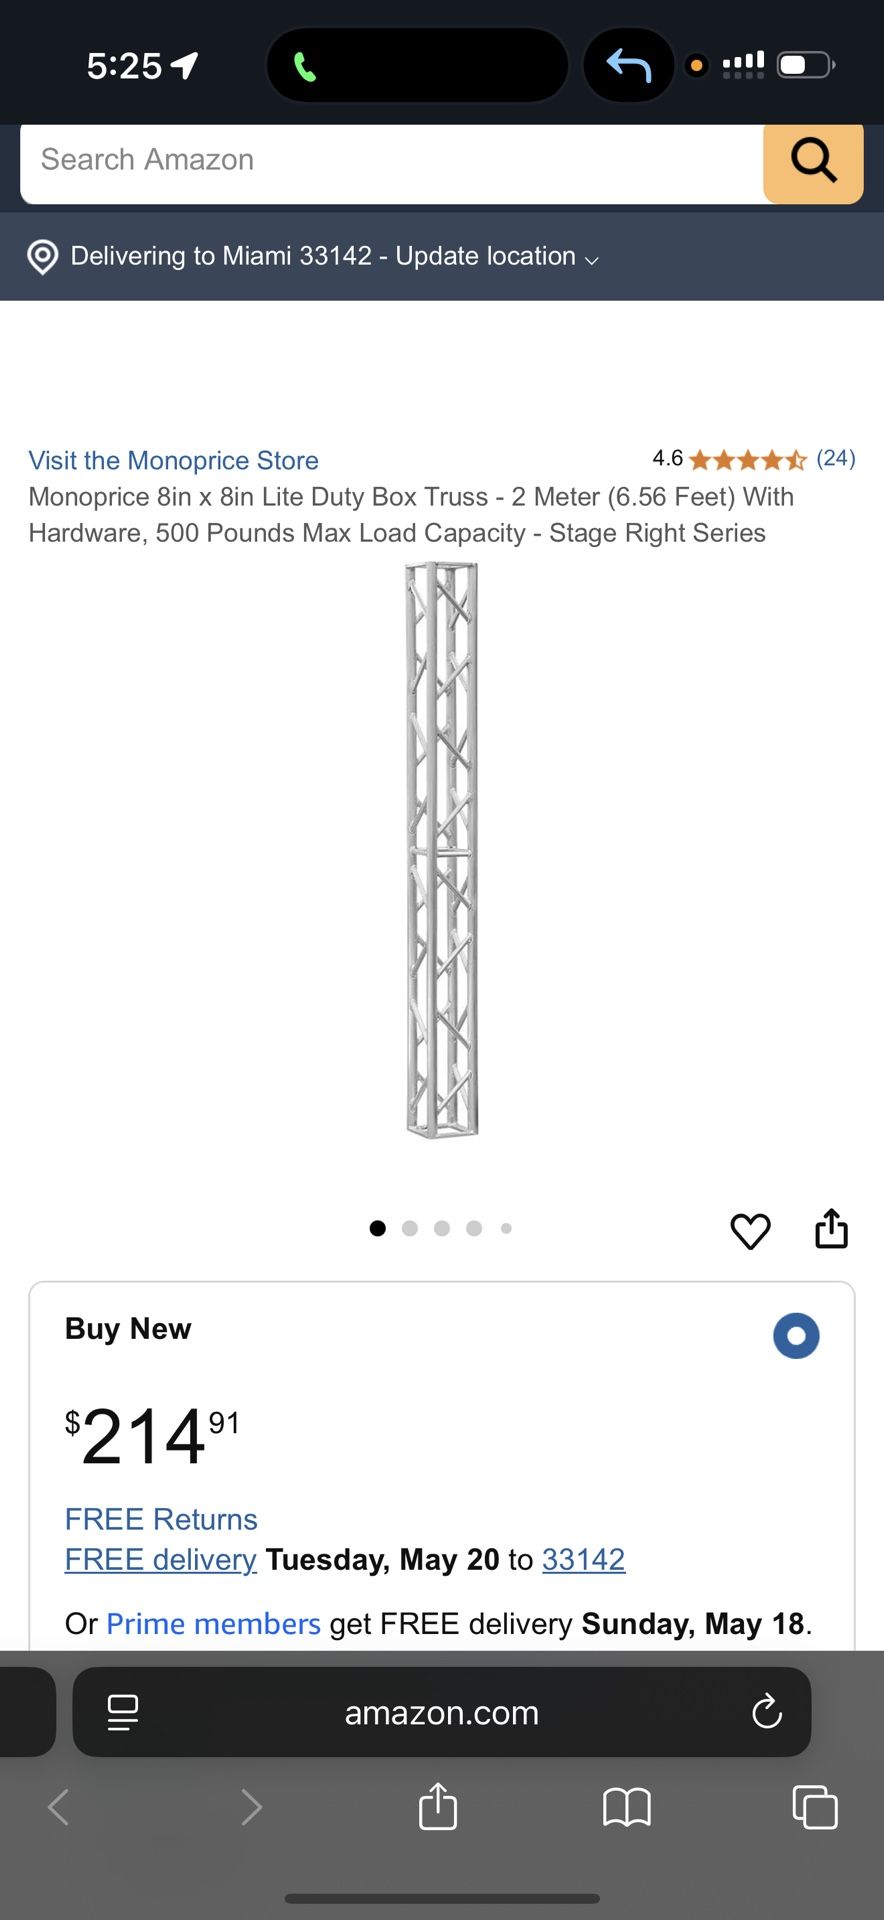Tap the product share icon
The width and height of the screenshot is (884, 1920).
831,1229
